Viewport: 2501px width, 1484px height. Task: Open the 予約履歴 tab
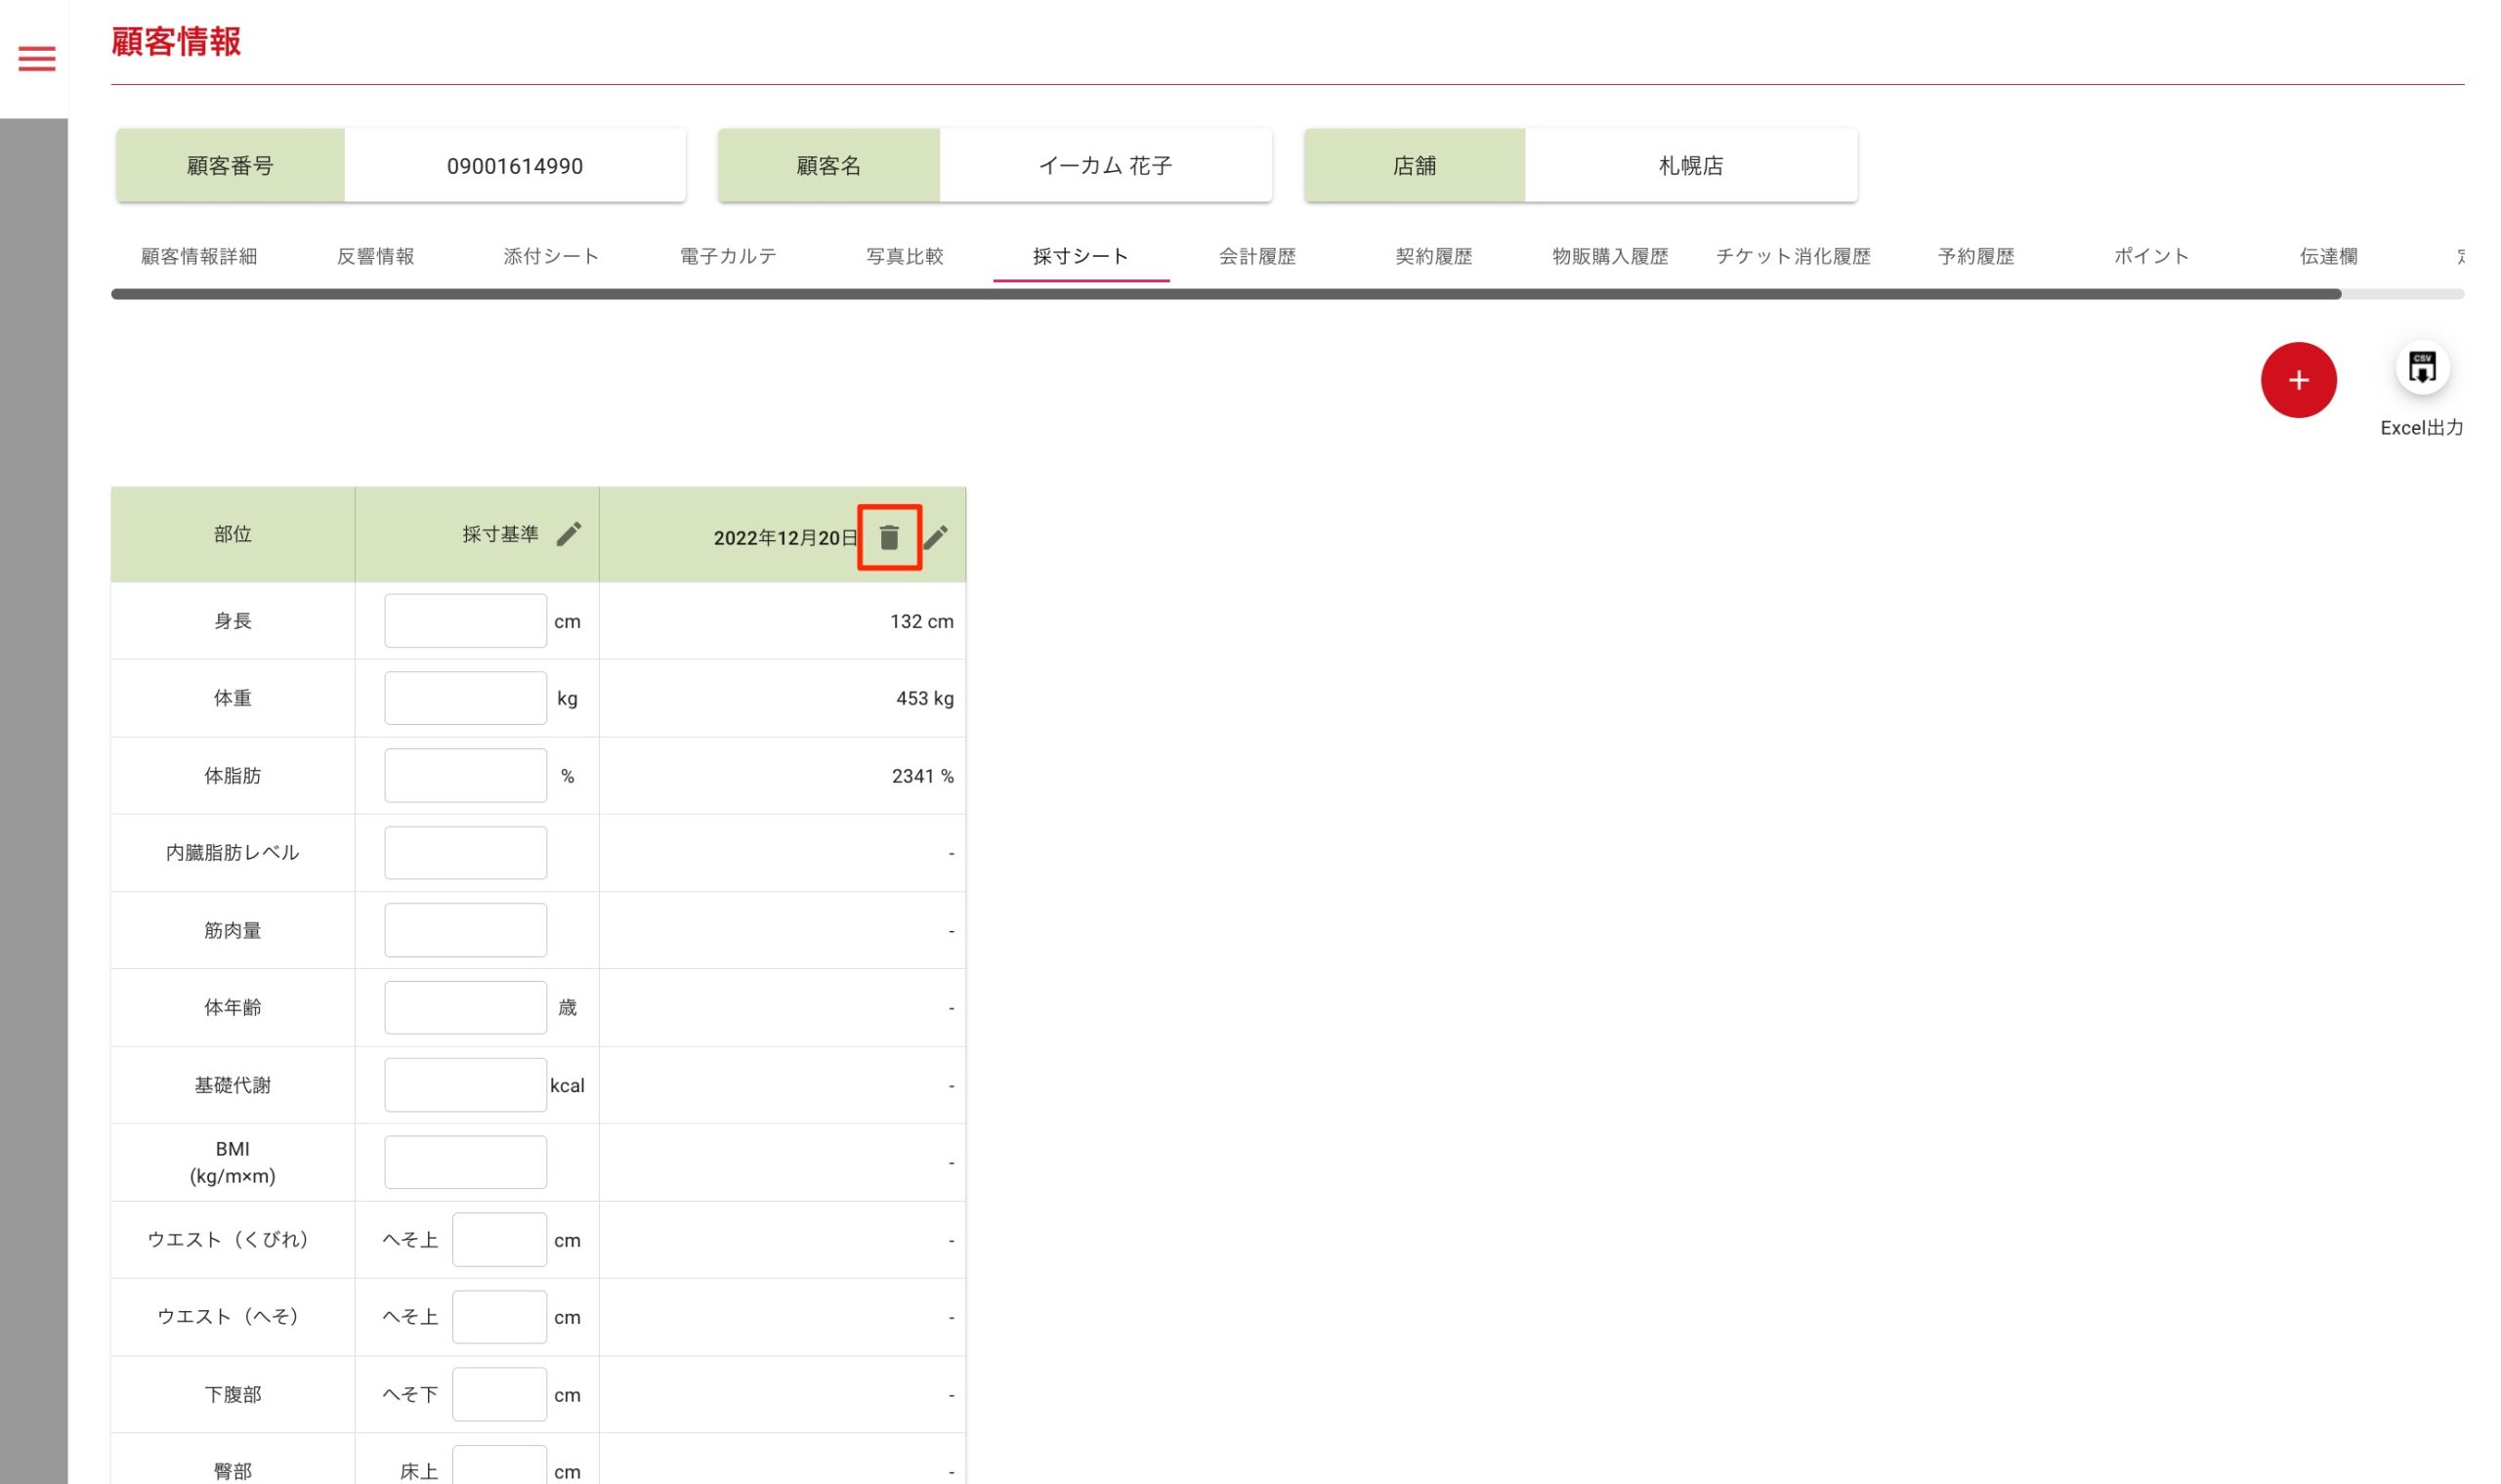(x=1975, y=256)
